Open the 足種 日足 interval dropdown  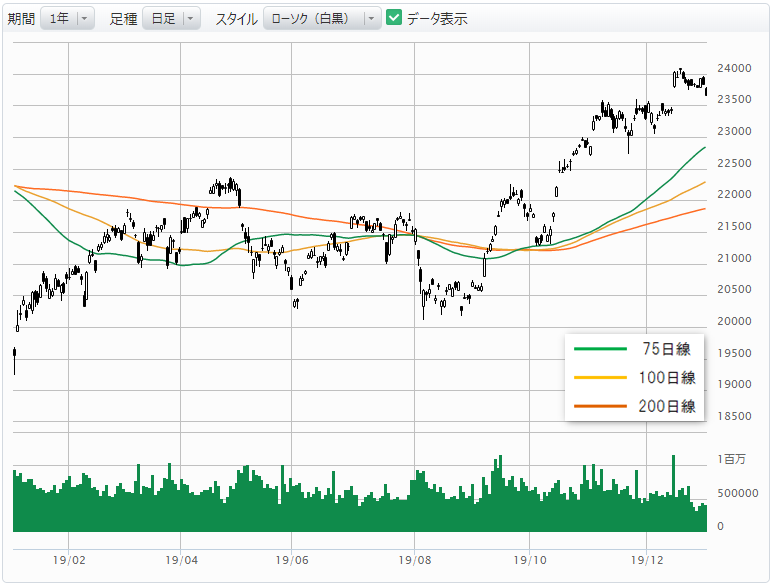[x=171, y=19]
